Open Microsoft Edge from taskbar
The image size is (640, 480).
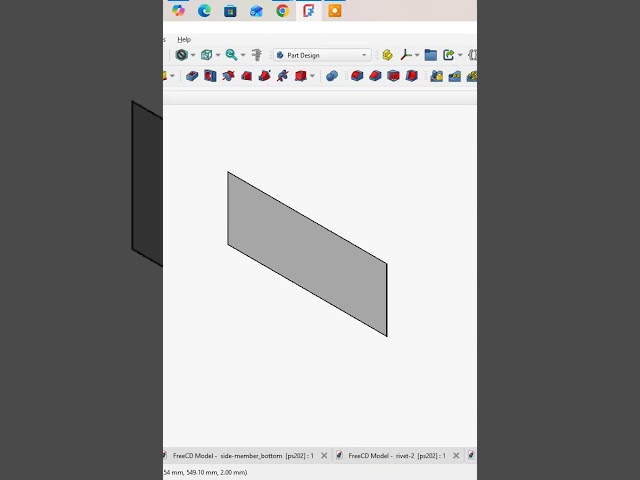pyautogui.click(x=204, y=11)
